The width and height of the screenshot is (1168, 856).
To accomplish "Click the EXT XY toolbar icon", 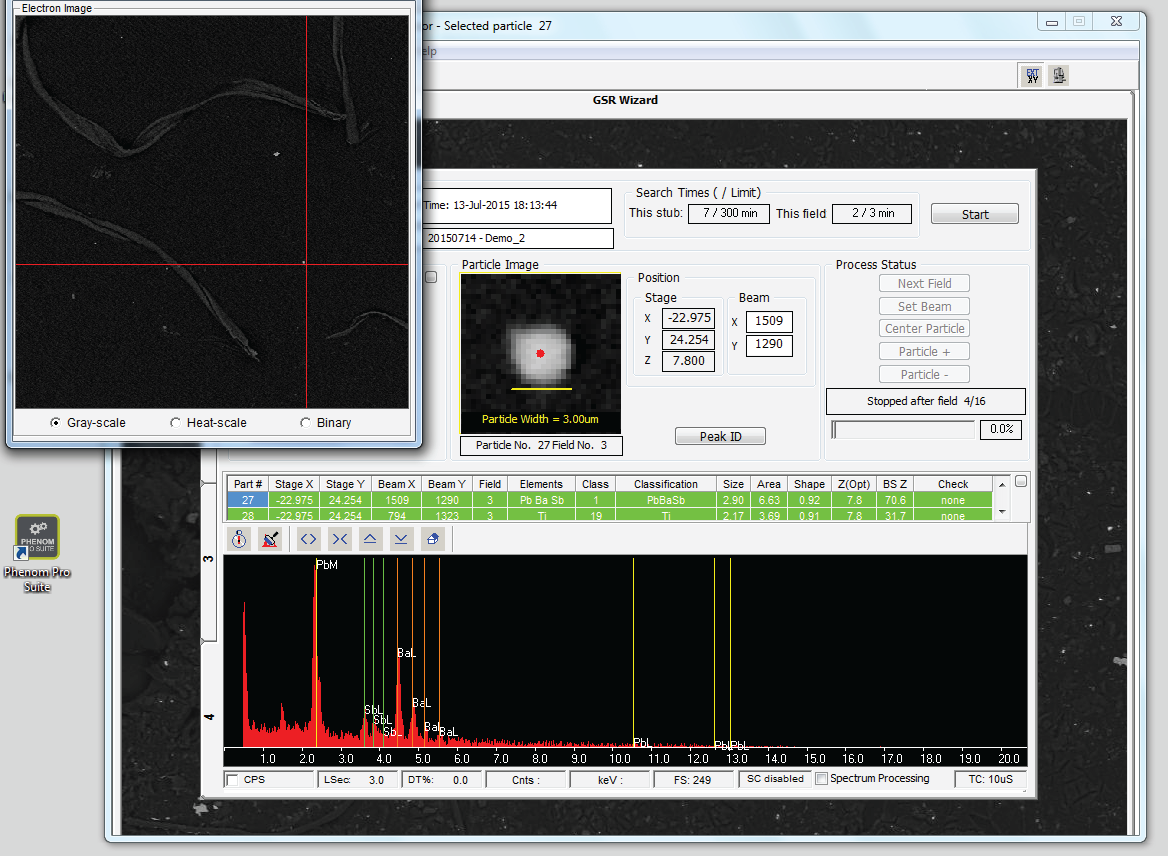I will (1032, 75).
